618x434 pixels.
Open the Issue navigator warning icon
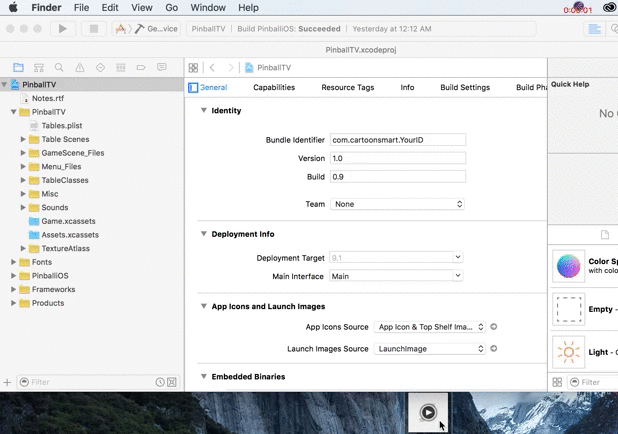click(x=82, y=68)
